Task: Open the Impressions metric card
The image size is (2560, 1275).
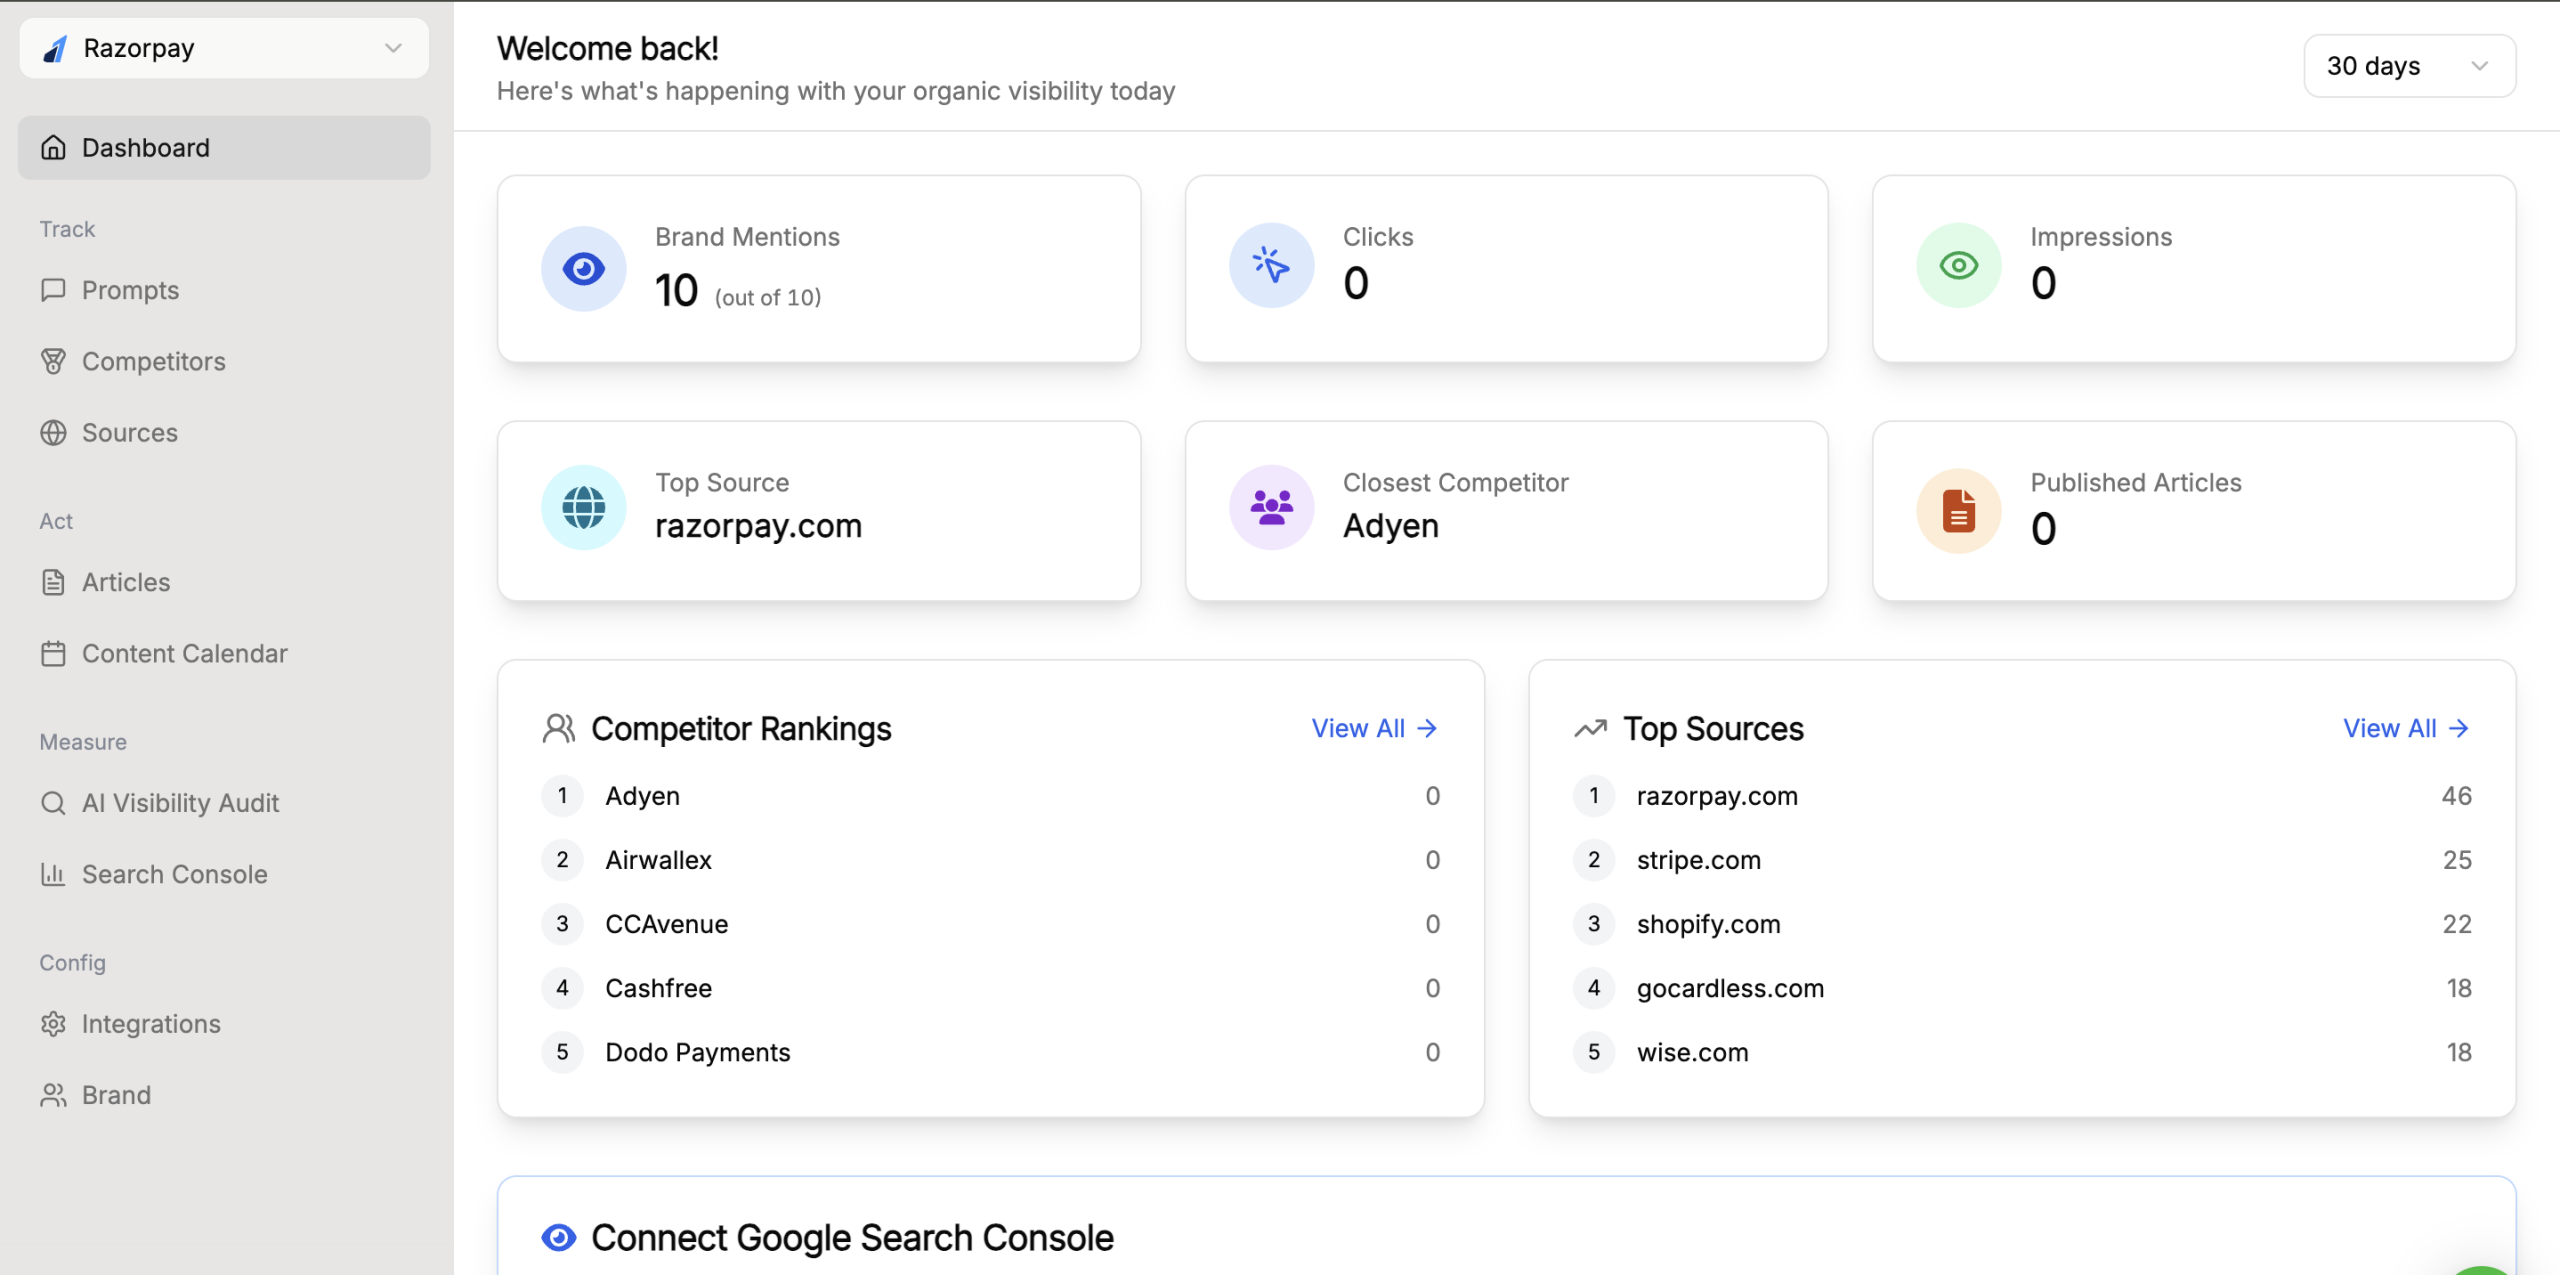Action: pos(2194,269)
